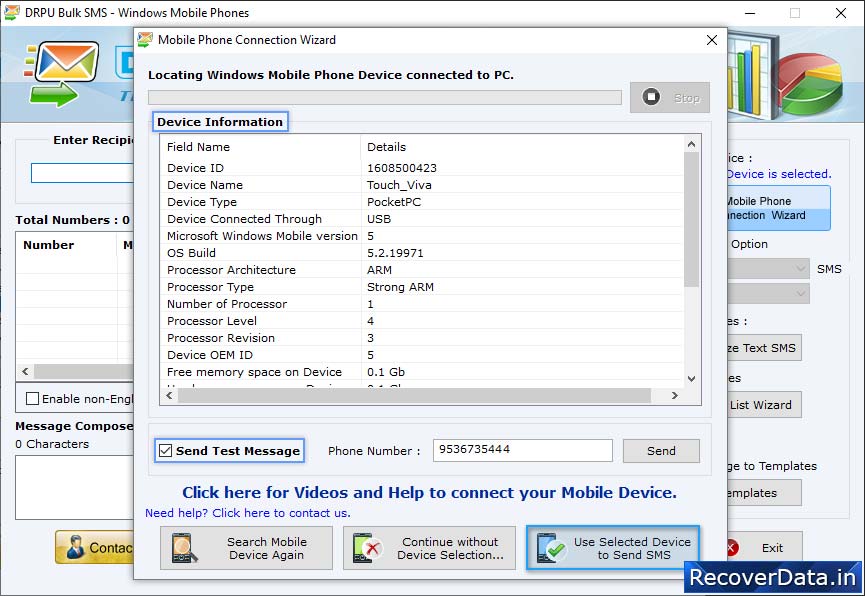Select the Device Type PocketPC value

click(394, 202)
